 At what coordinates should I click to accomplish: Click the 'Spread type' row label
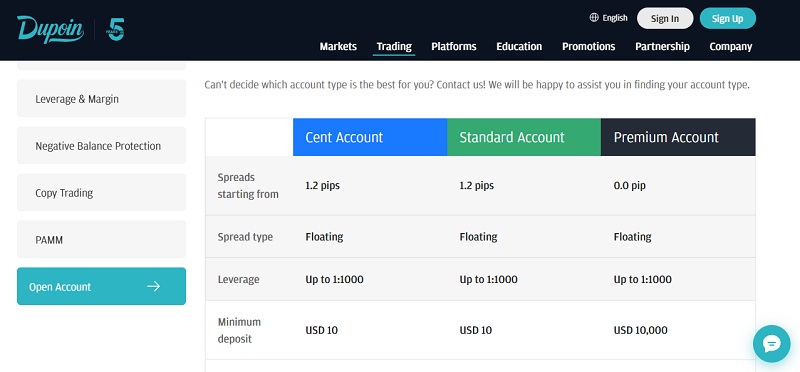(x=245, y=237)
